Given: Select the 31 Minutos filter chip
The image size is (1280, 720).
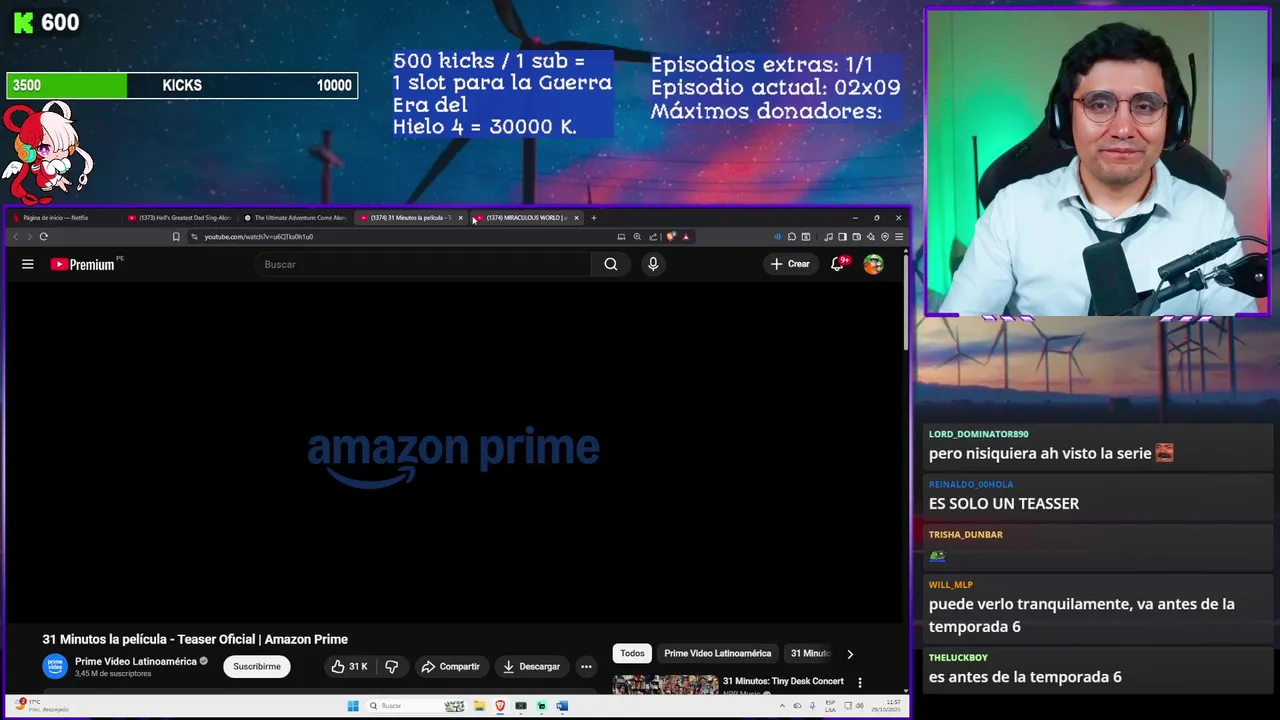Looking at the screenshot, I should tap(810, 654).
